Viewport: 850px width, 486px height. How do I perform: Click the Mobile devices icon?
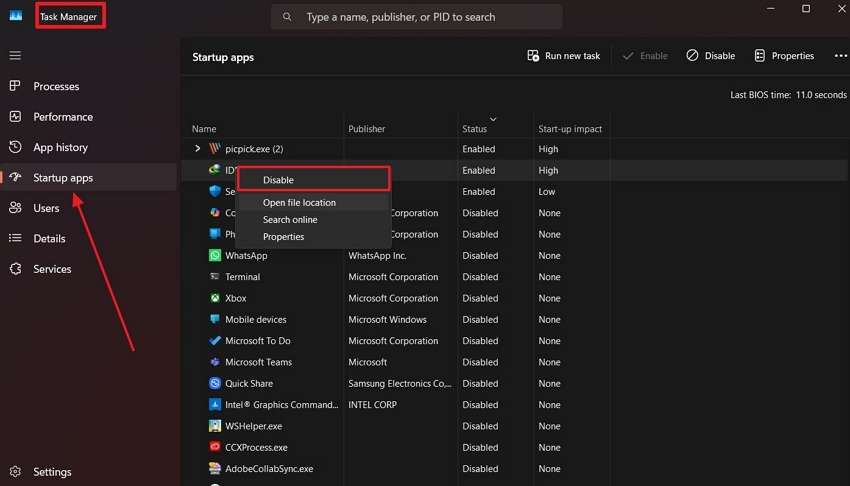pyautogui.click(x=215, y=319)
